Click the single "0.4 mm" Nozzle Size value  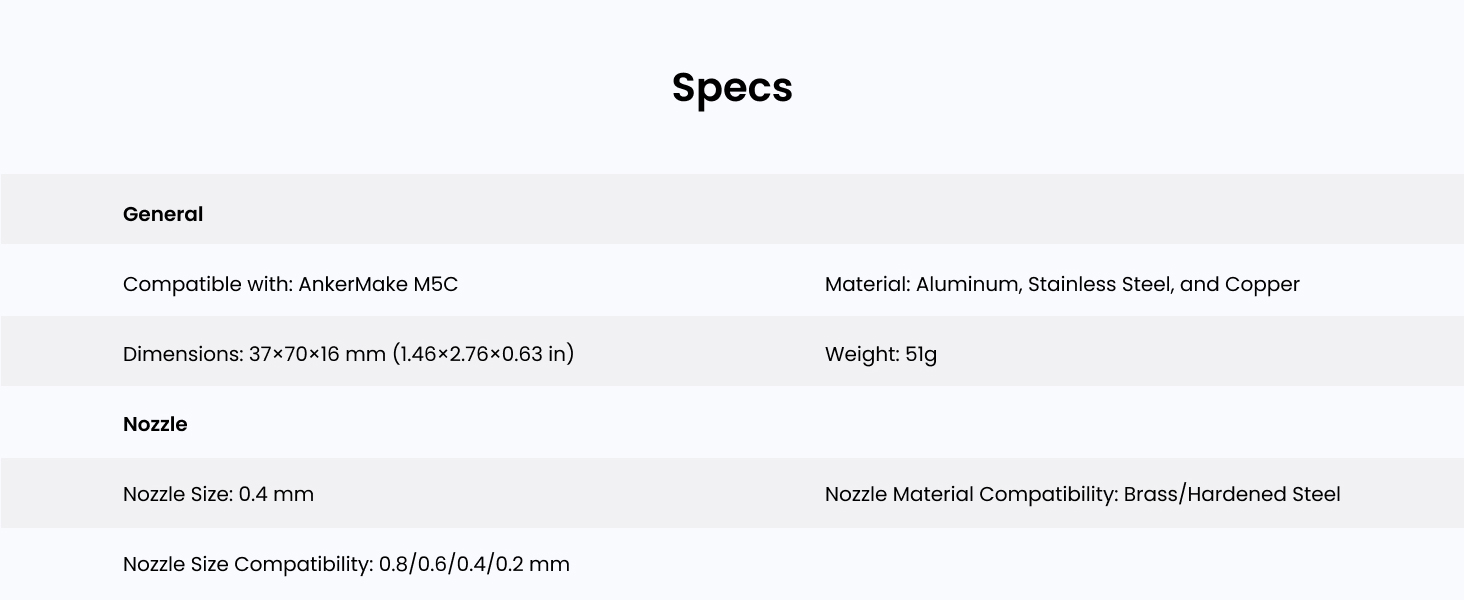(276, 494)
